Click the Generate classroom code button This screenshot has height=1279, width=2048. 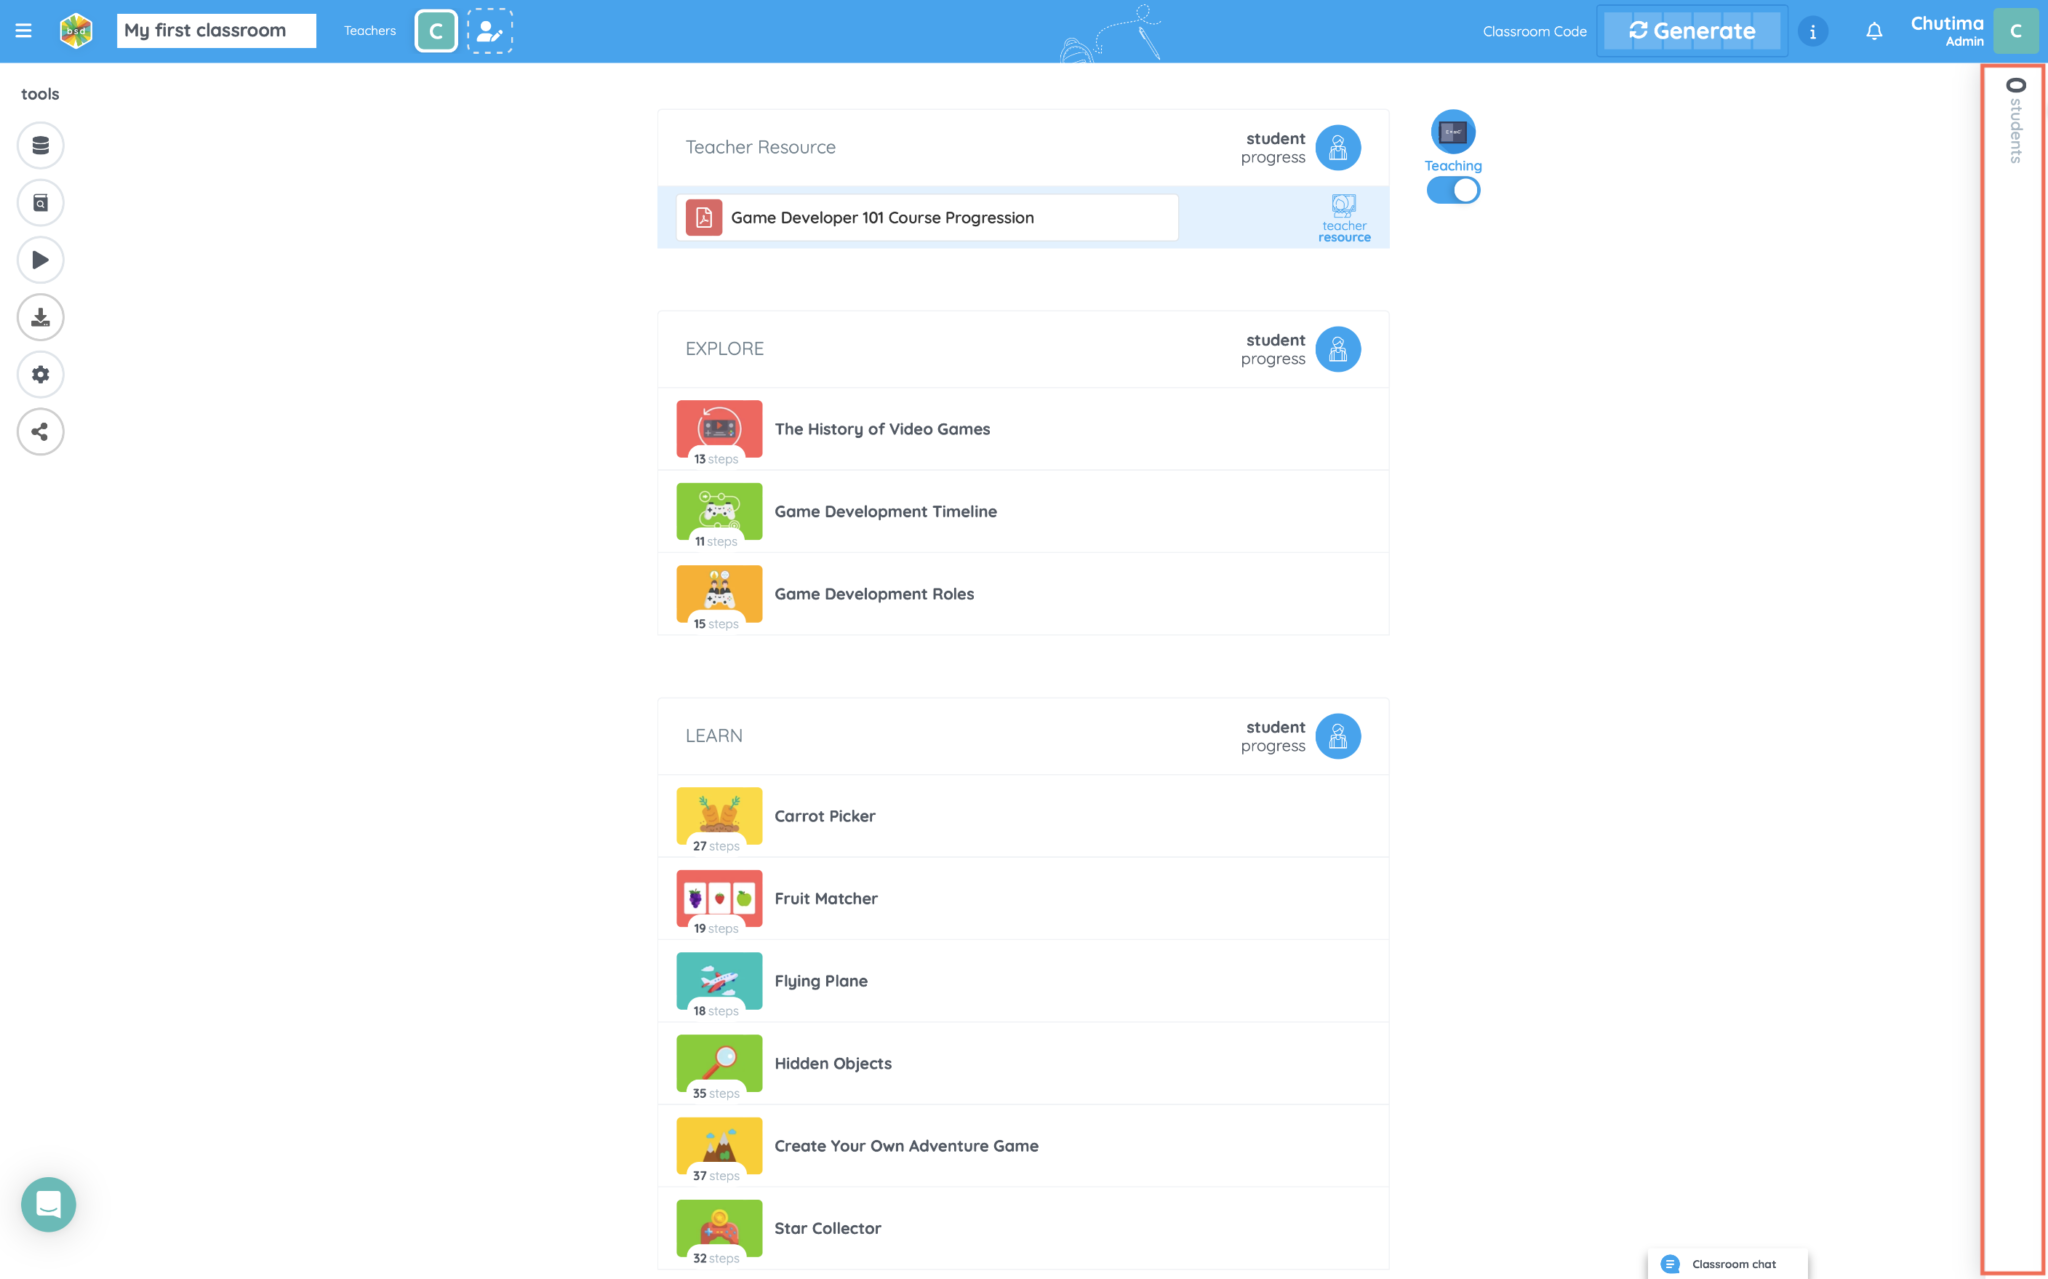coord(1691,30)
